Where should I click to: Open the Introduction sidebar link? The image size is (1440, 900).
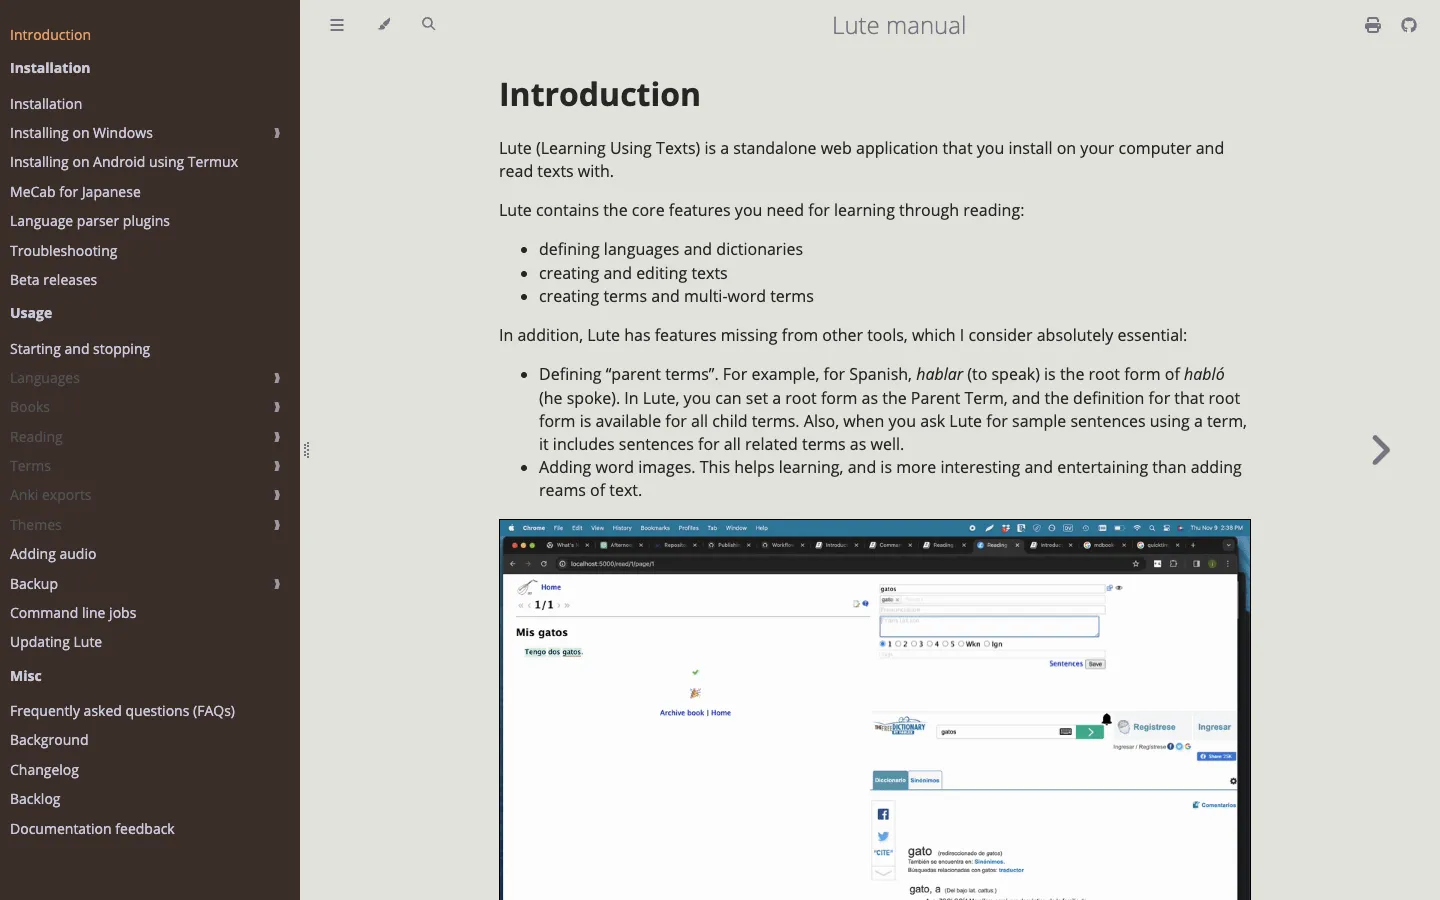click(50, 35)
